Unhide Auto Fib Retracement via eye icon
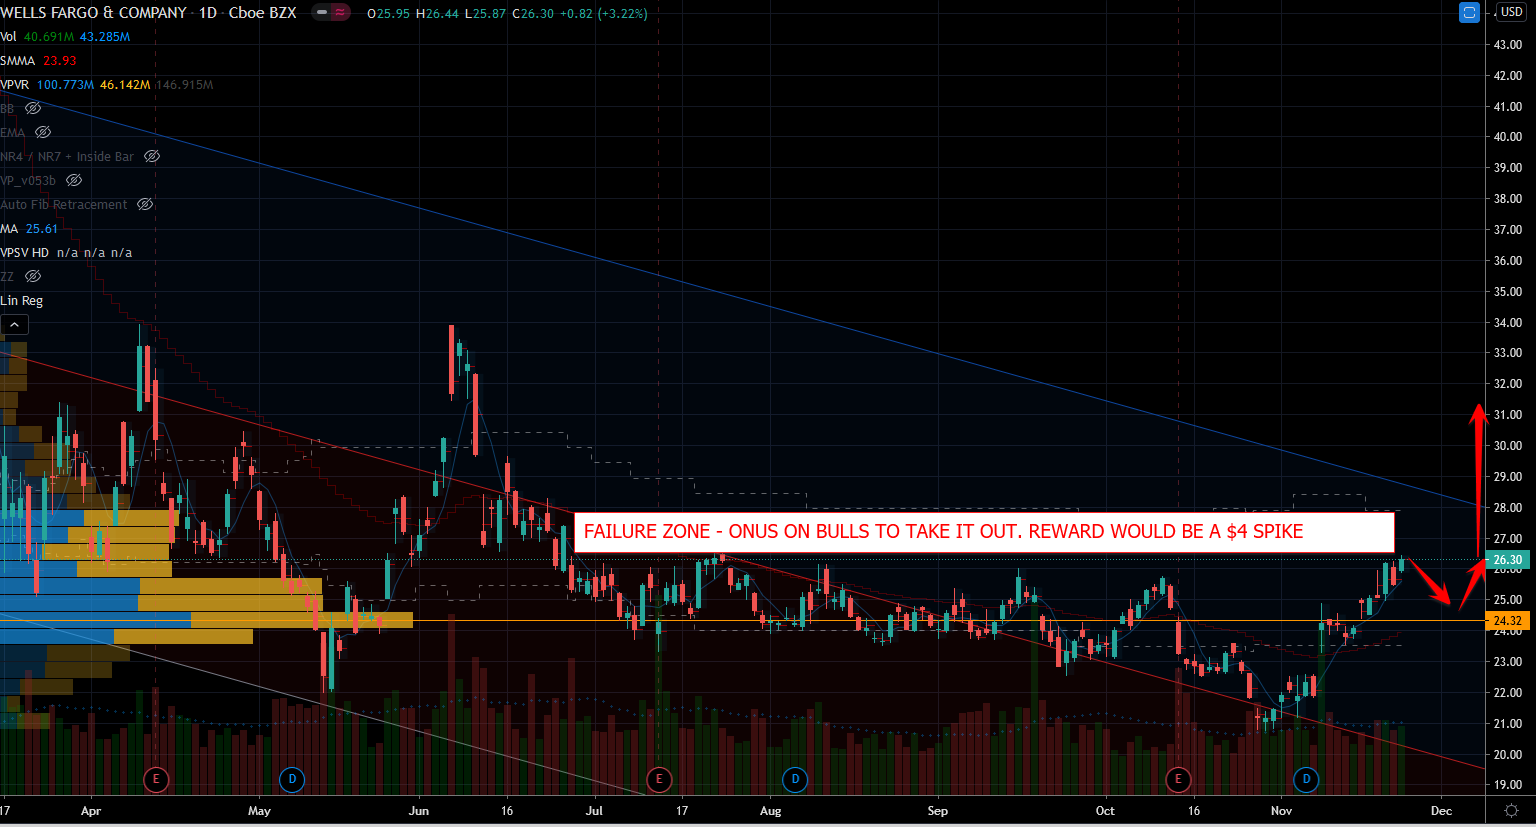 click(145, 204)
